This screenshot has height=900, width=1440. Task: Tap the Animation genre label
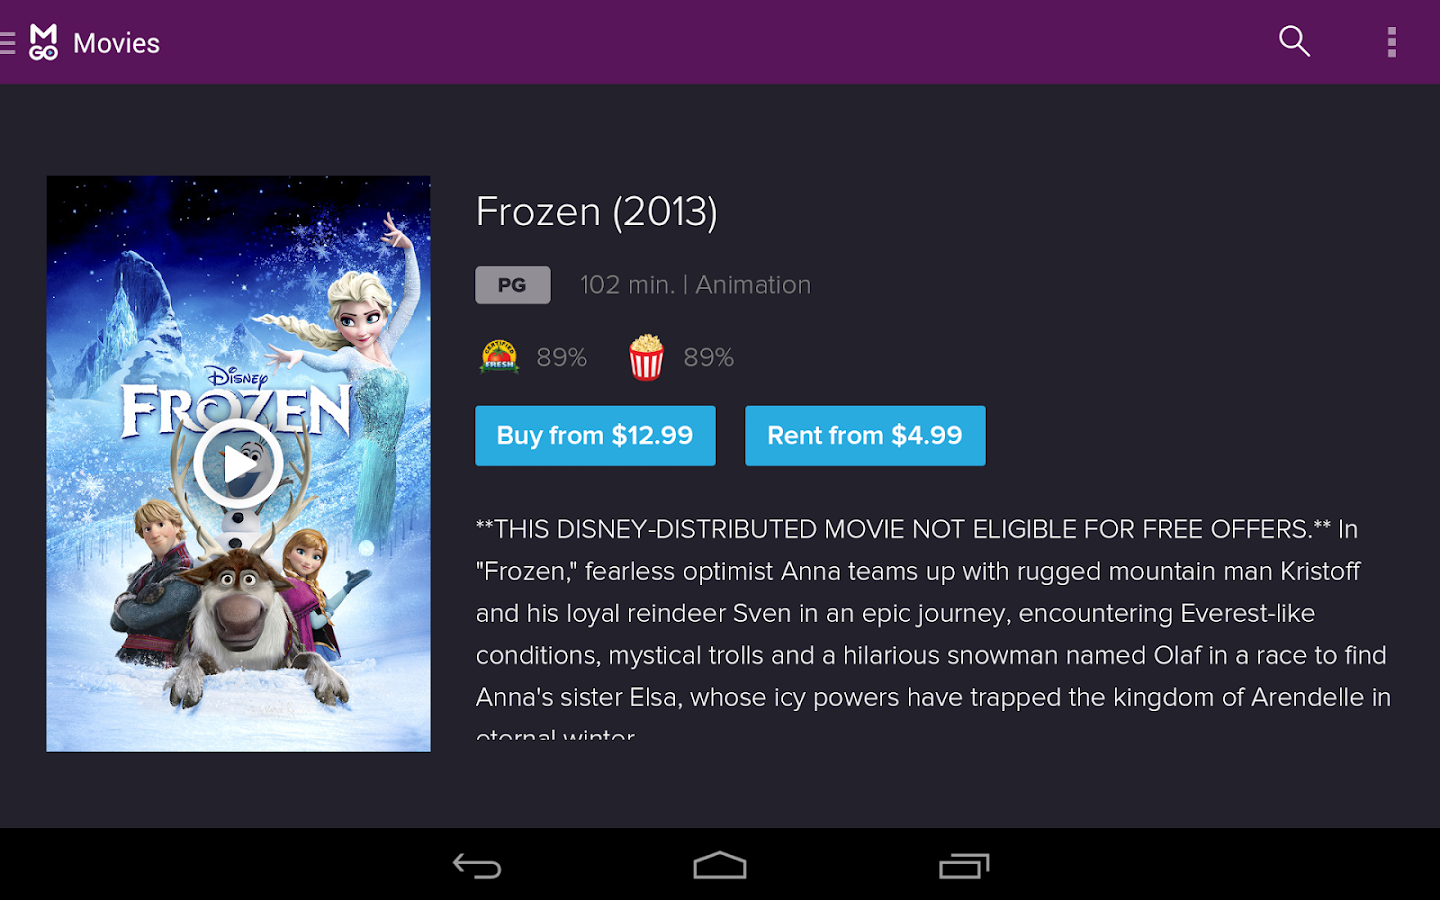[x=753, y=285]
